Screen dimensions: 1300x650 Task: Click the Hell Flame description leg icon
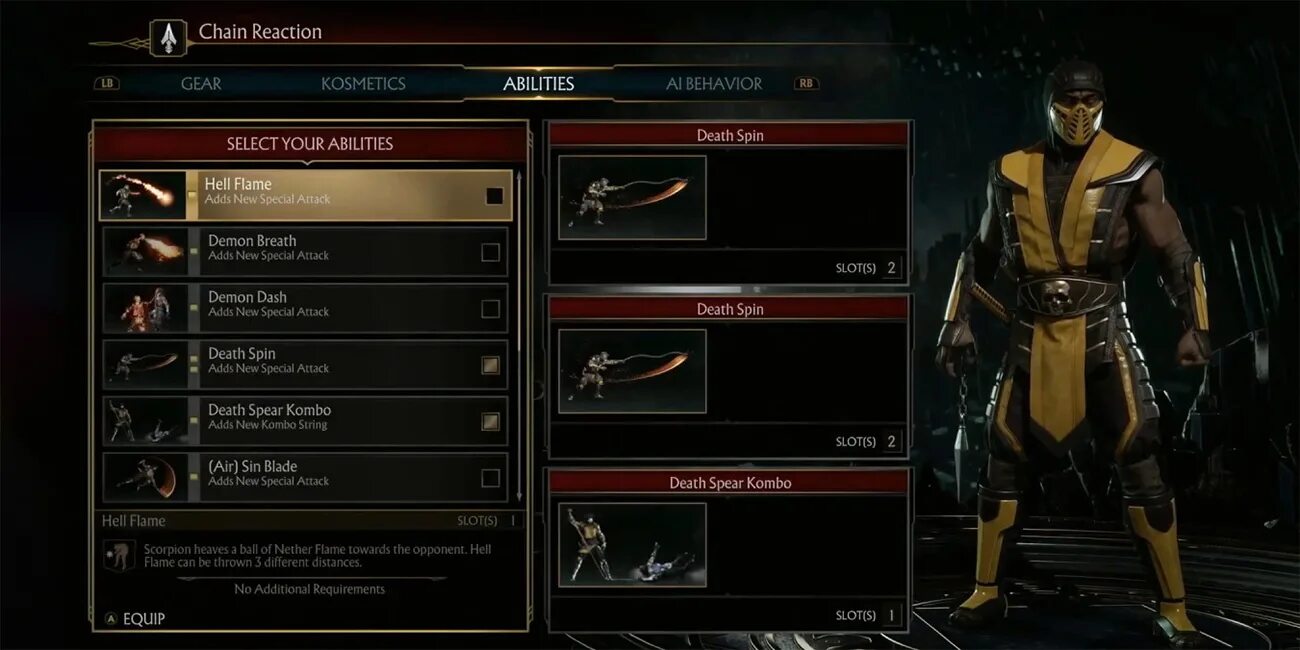120,555
